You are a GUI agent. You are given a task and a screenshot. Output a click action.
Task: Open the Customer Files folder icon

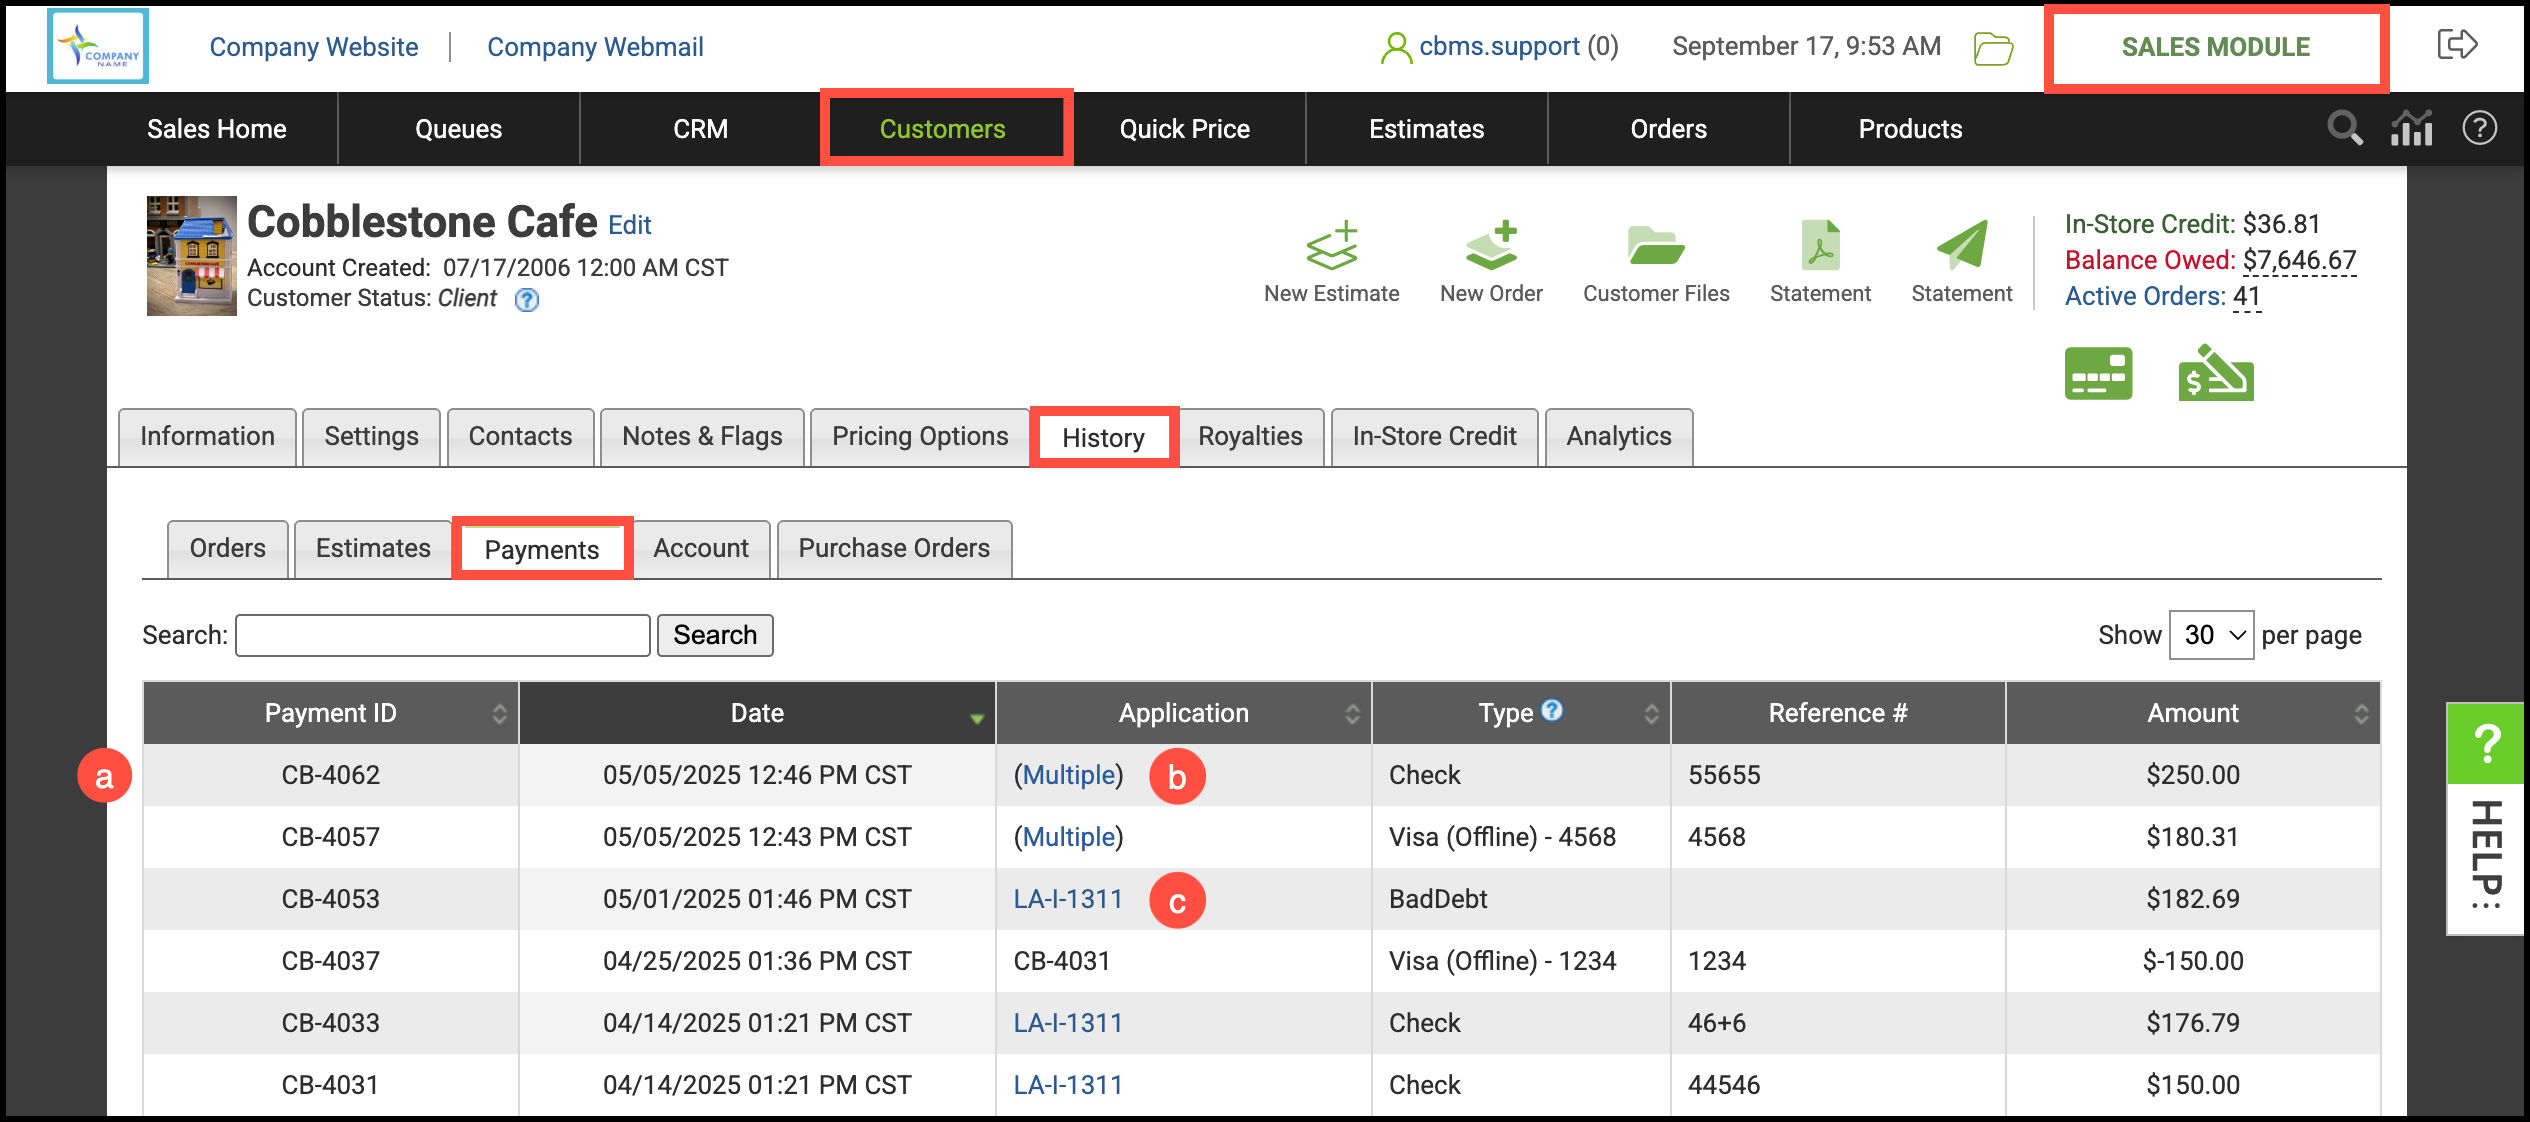pos(1655,246)
